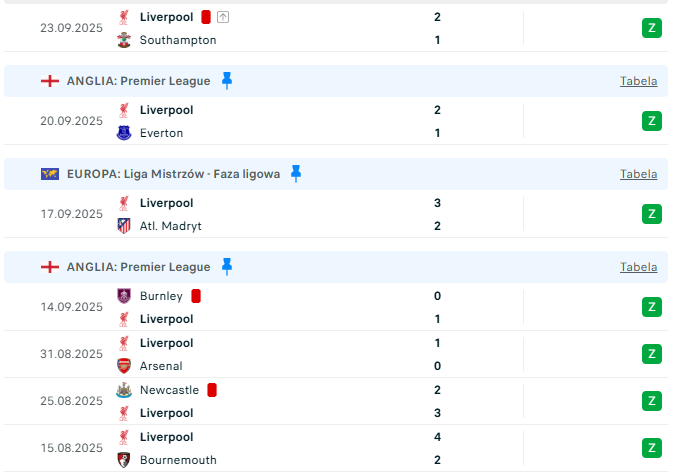The width and height of the screenshot is (679, 472).
Task: Click the green Z result badge for Everton match
Action: [652, 121]
